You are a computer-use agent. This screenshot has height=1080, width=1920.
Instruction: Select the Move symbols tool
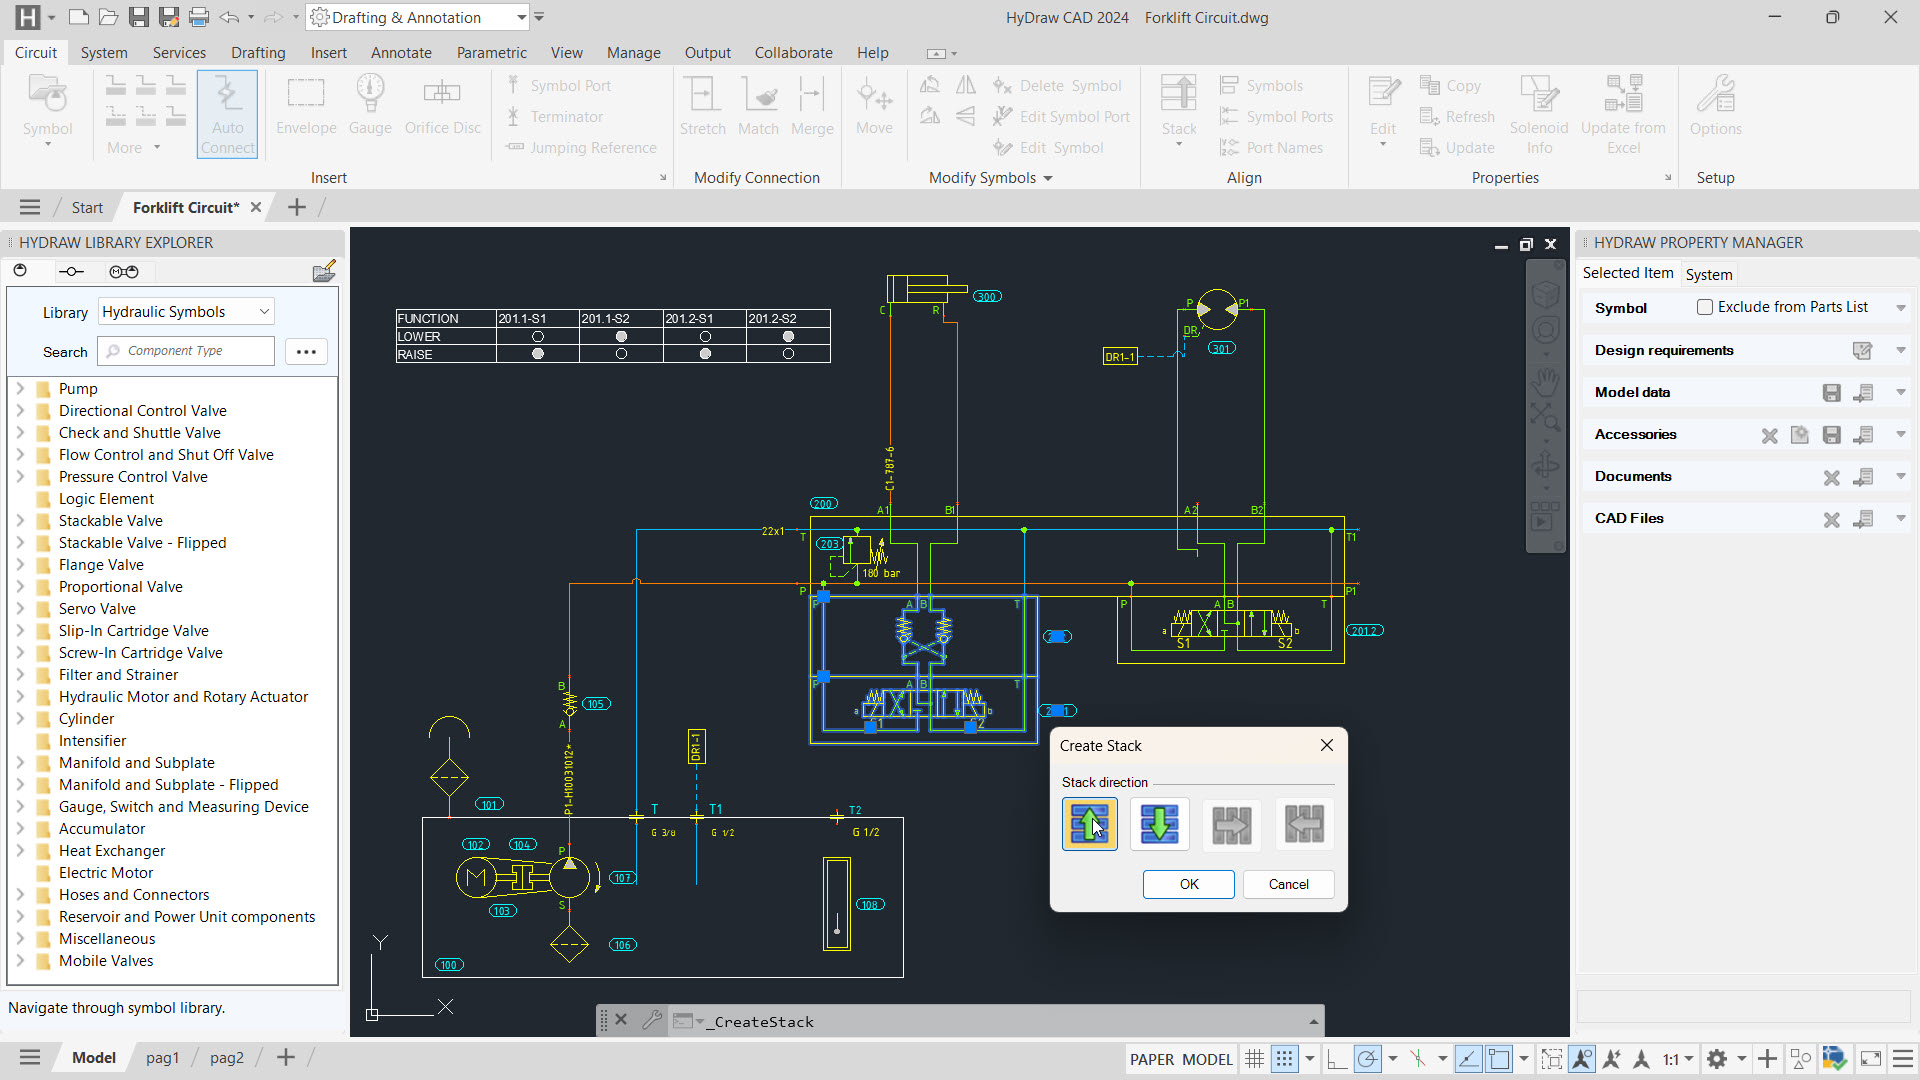click(x=874, y=106)
